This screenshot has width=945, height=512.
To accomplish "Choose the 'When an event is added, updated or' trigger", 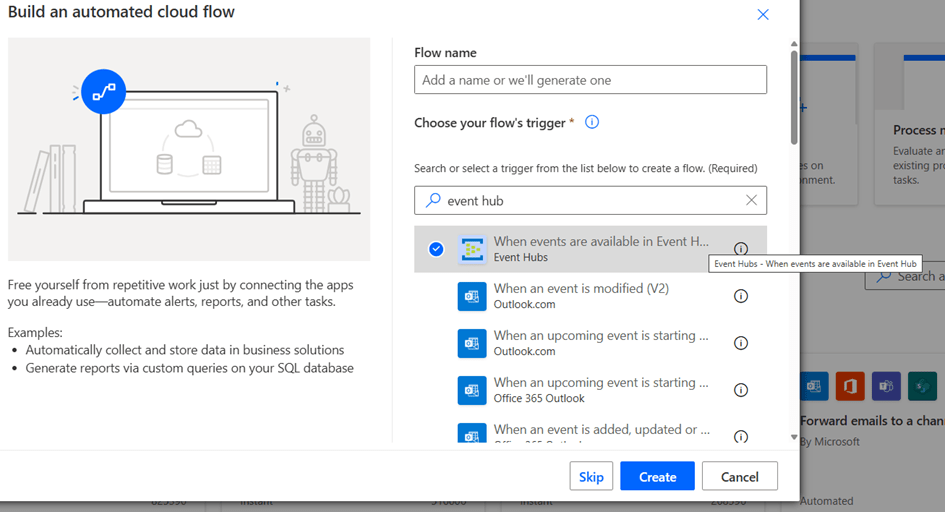I will tap(600, 432).
